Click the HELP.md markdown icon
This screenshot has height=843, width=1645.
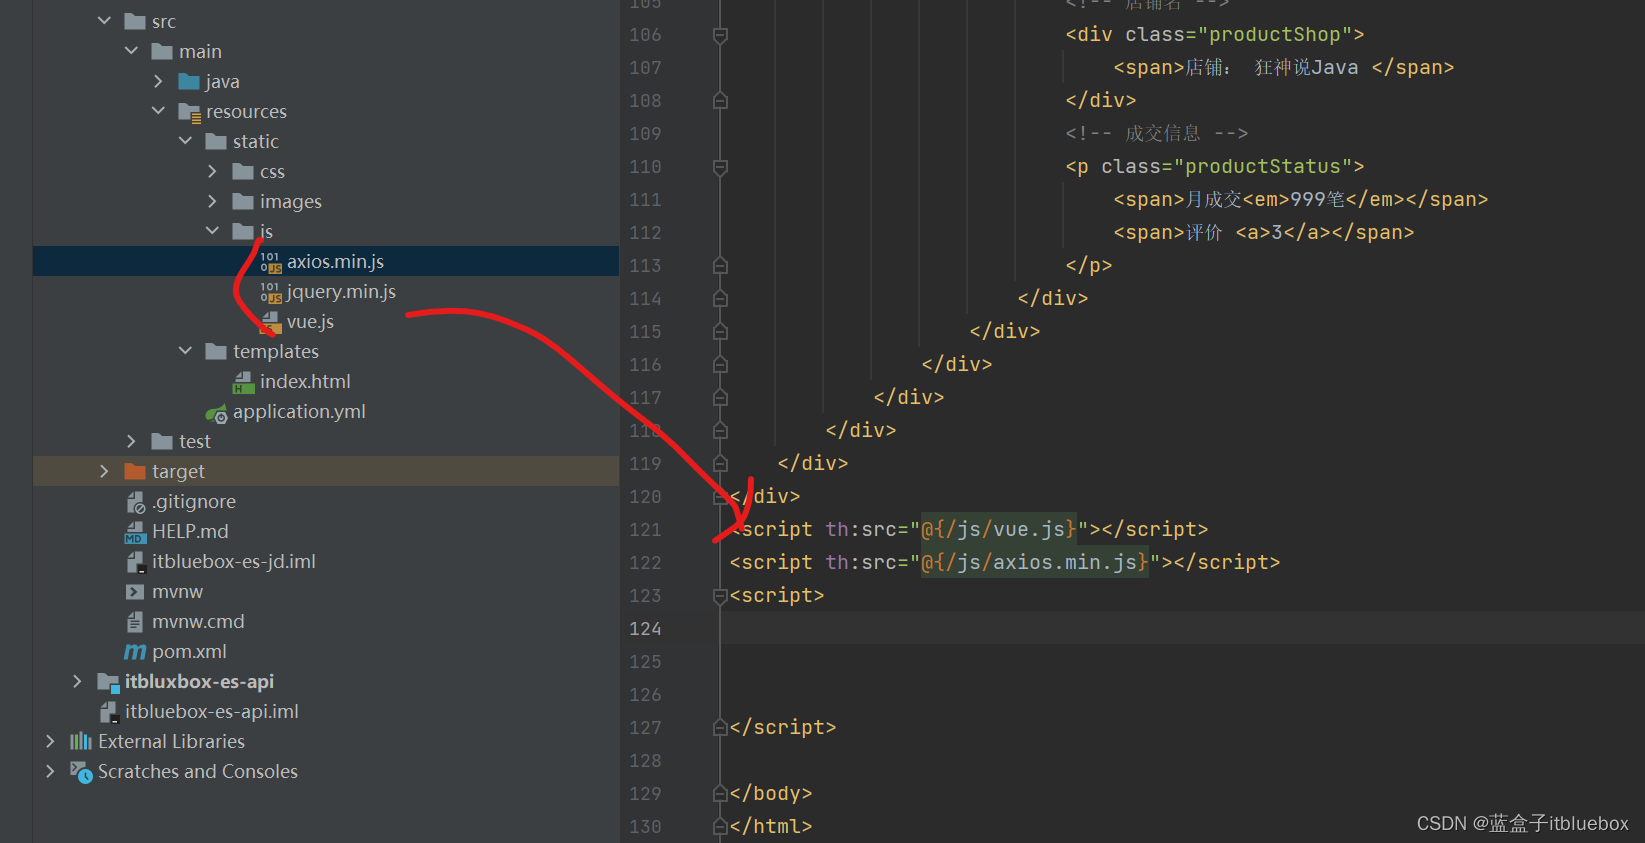135,532
